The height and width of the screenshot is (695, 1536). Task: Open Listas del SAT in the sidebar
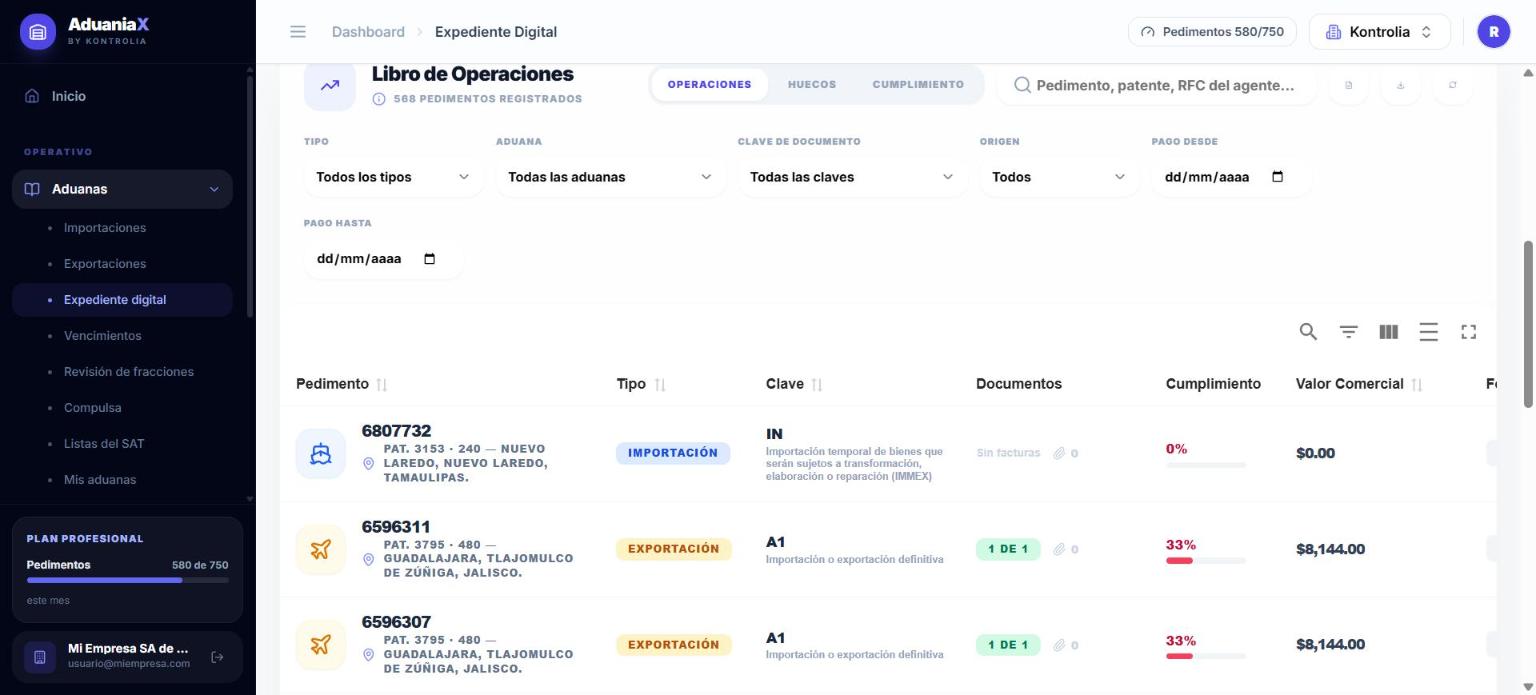(x=104, y=444)
